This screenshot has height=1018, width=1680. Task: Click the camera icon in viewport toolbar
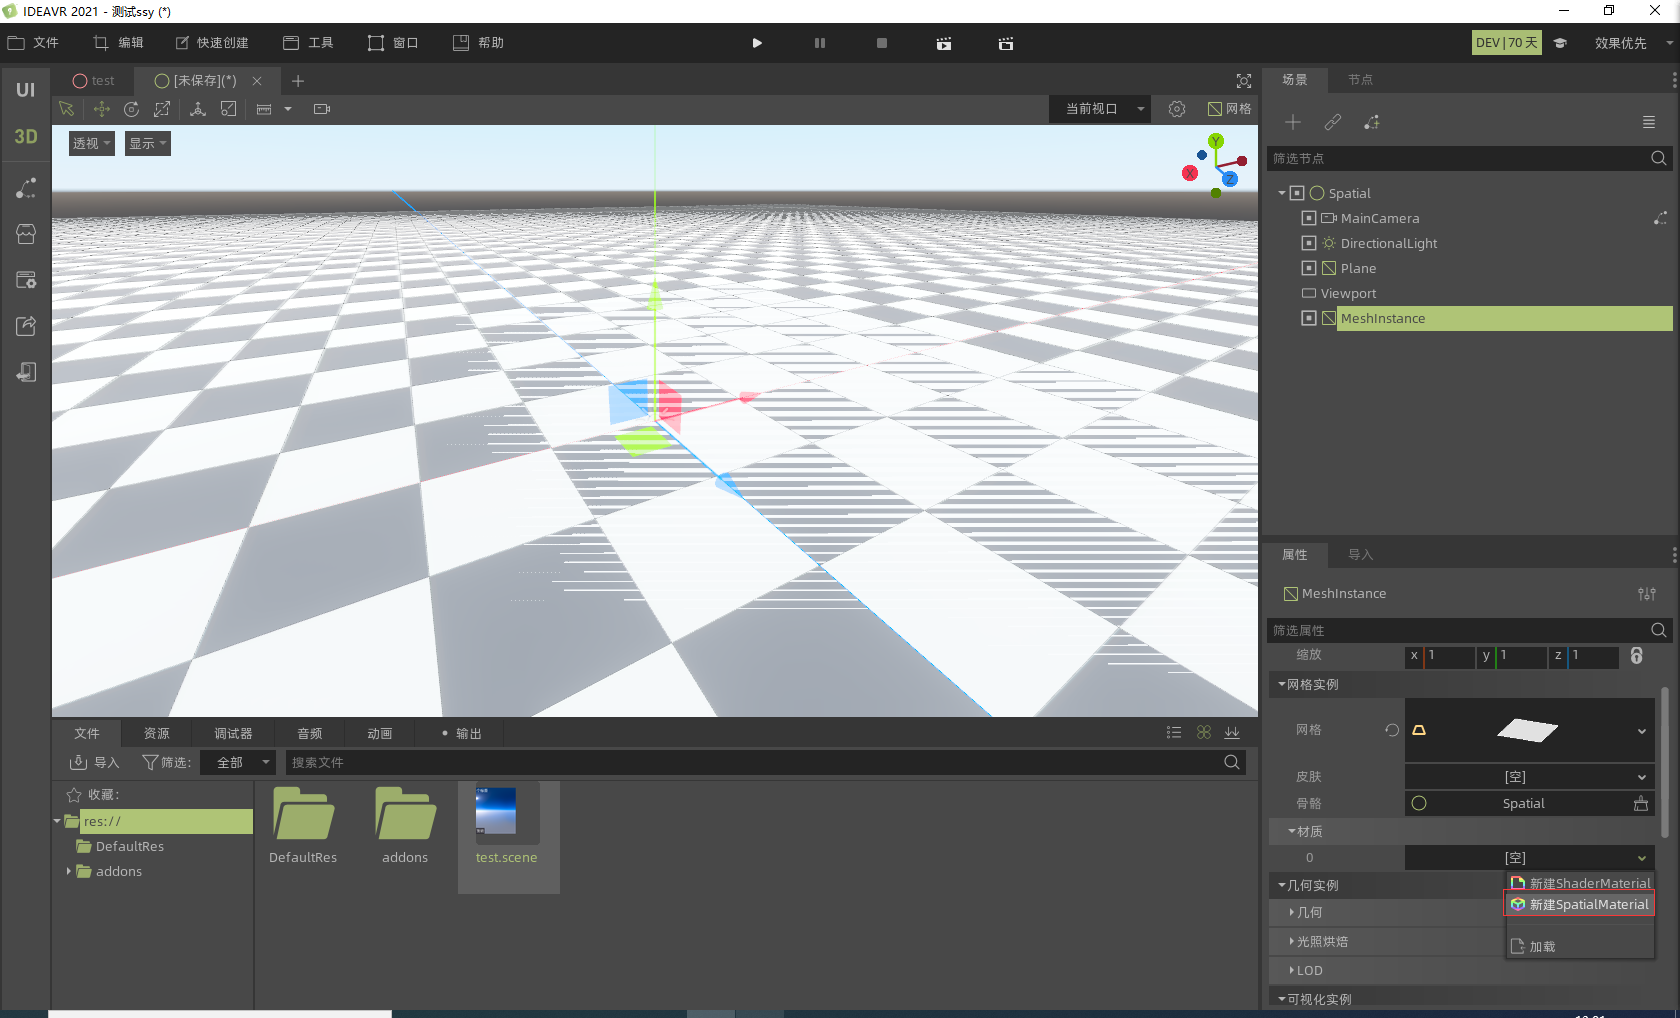pyautogui.click(x=321, y=109)
